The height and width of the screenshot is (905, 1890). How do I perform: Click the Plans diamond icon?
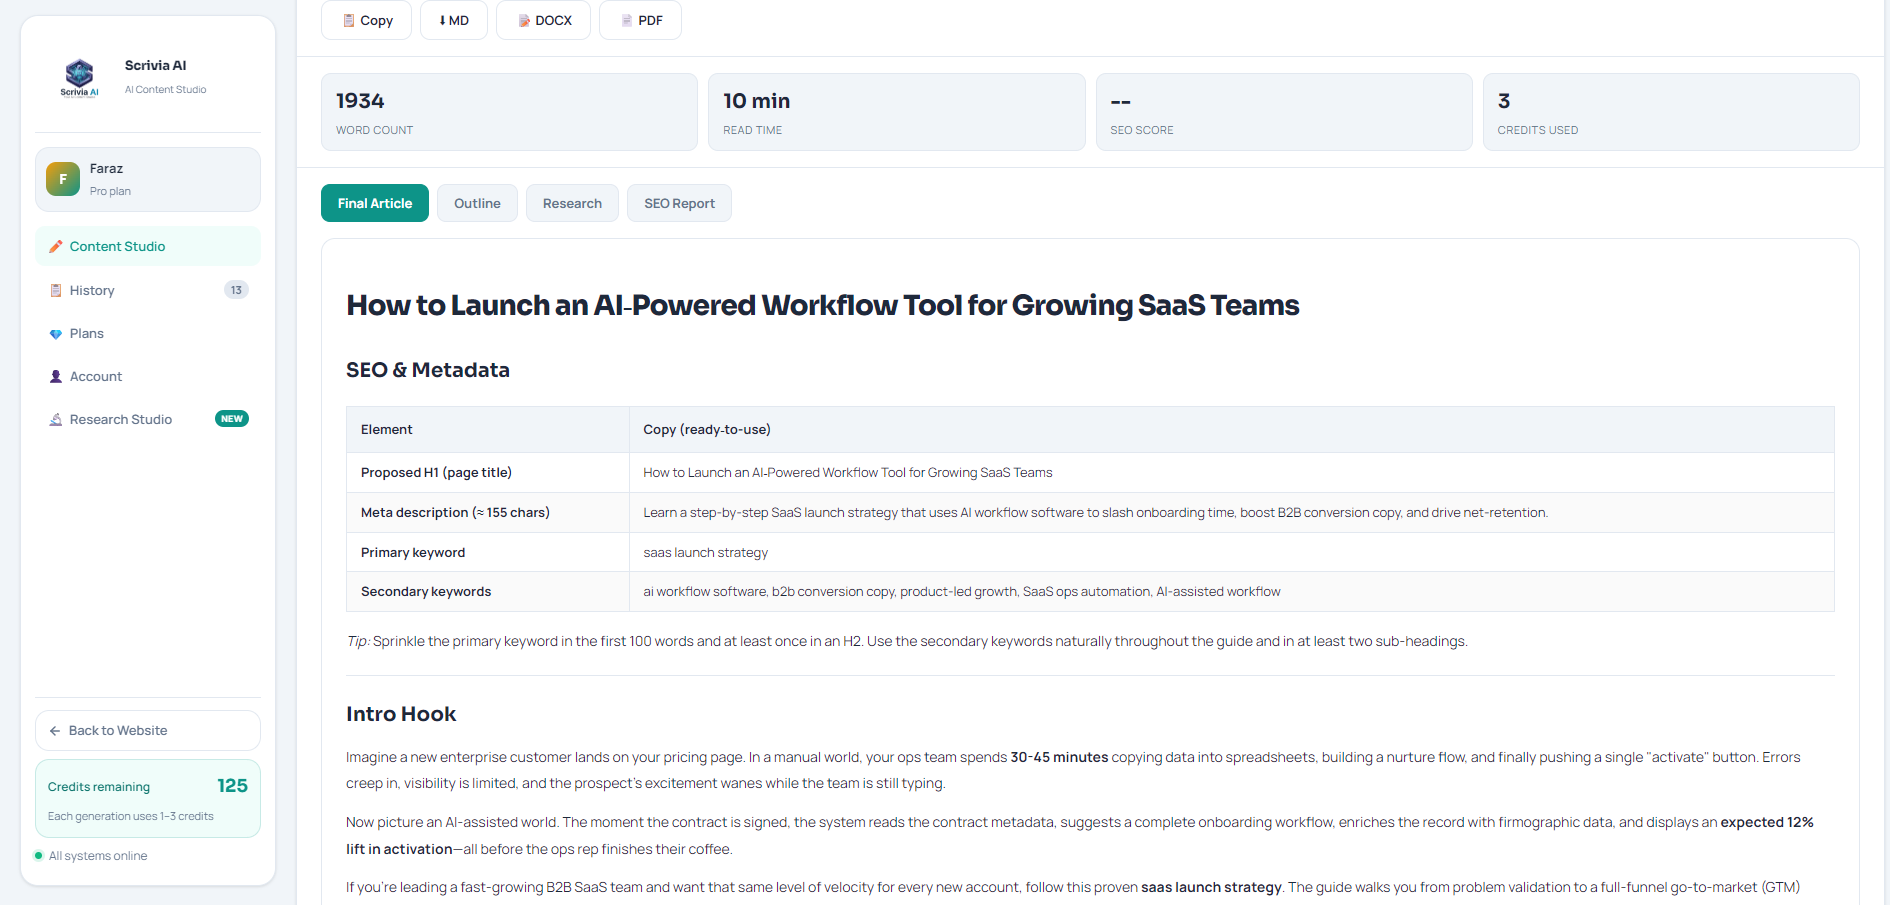click(x=56, y=334)
